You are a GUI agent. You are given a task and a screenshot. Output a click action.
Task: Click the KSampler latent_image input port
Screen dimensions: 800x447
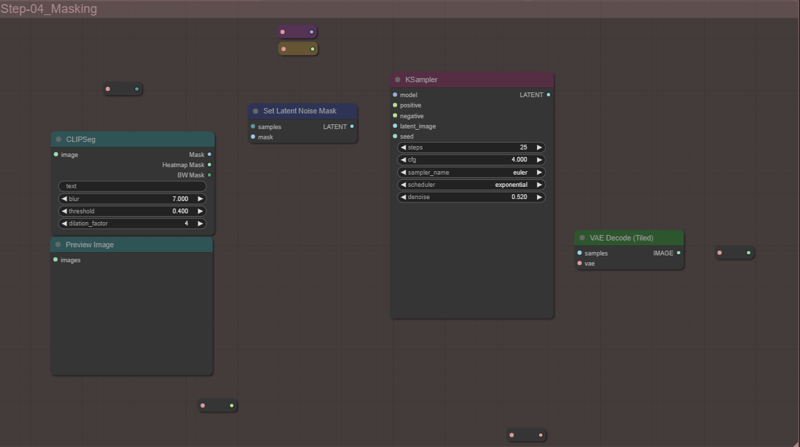395,126
